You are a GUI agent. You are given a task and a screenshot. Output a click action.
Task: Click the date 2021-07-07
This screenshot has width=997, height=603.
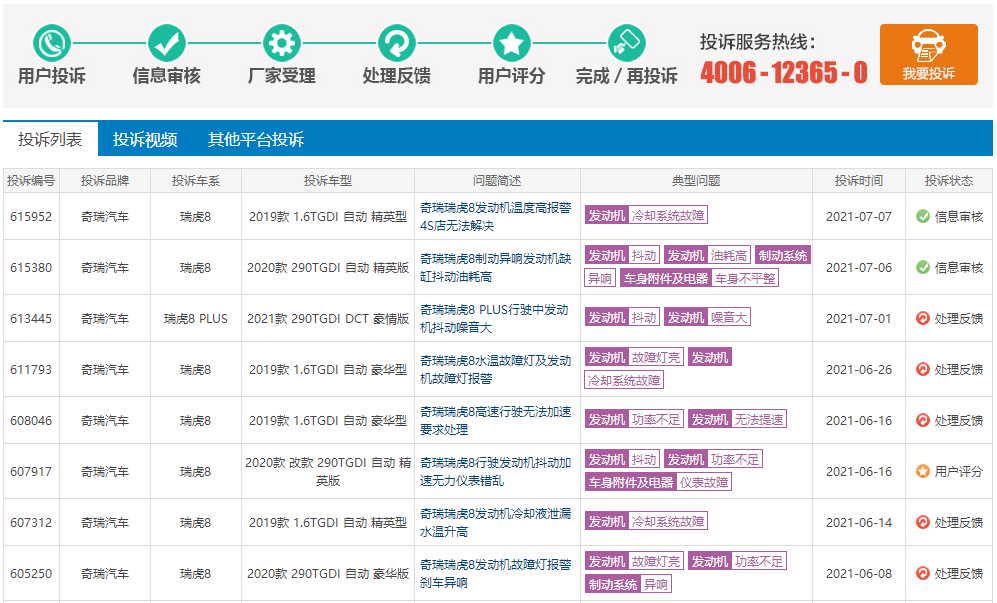[859, 216]
